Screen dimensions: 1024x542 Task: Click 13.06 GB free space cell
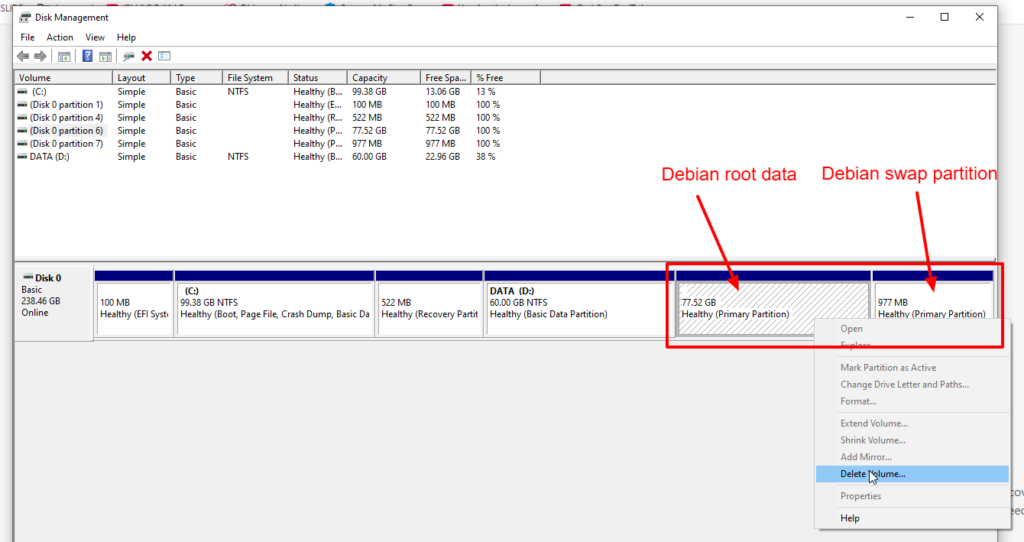pos(443,92)
